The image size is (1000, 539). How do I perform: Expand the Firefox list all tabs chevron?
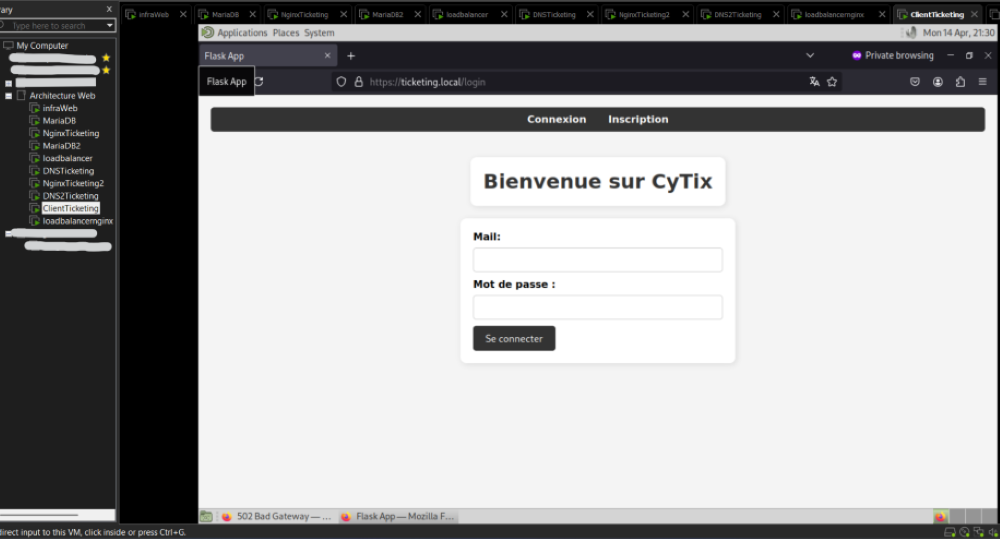pos(810,56)
